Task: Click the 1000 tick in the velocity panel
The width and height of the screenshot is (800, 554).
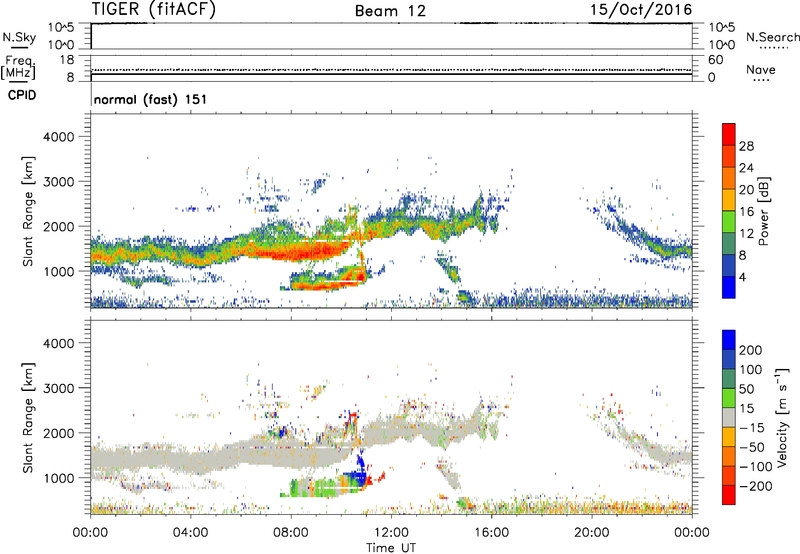Action: [58, 478]
